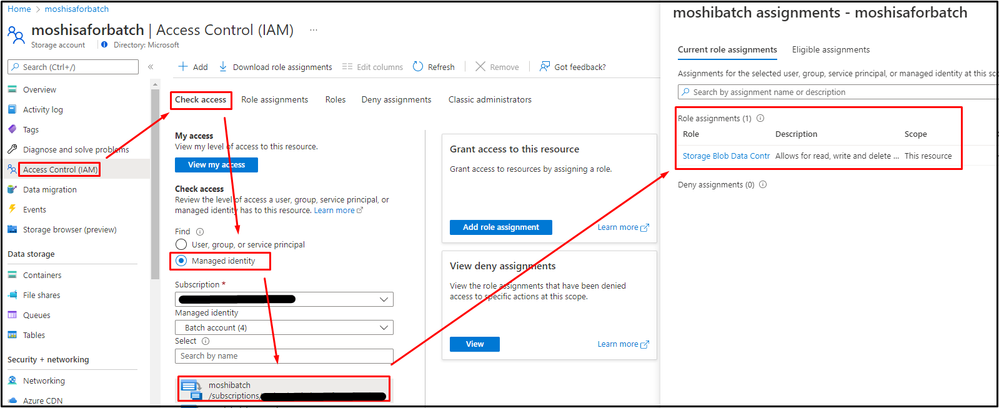Viewport: 999px width, 408px height.
Task: Click the Edit columns toolbar item
Action: (x=373, y=67)
